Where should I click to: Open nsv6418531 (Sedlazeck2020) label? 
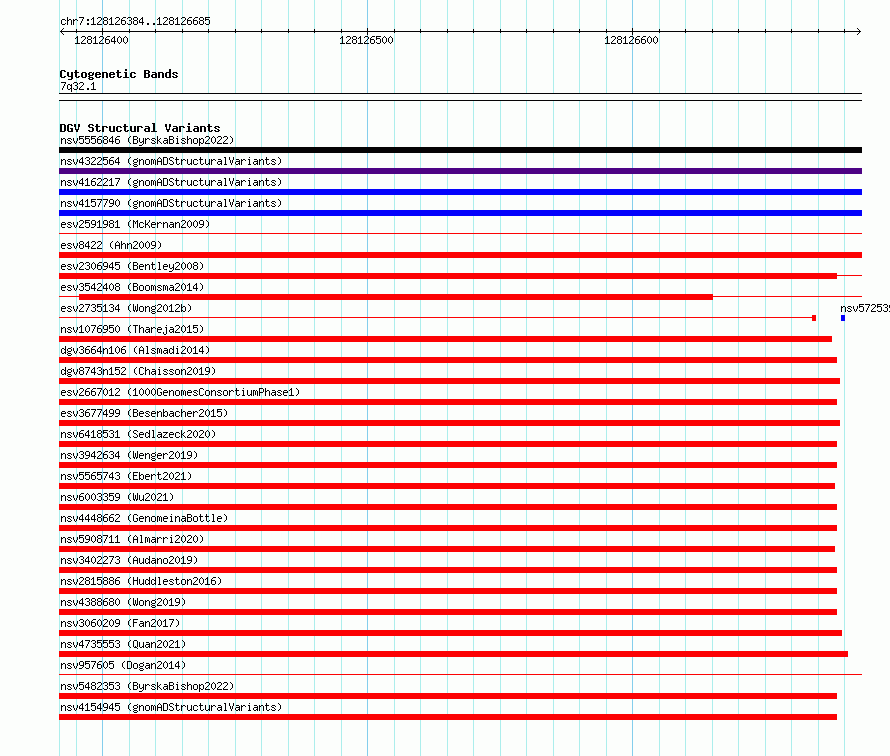138,434
